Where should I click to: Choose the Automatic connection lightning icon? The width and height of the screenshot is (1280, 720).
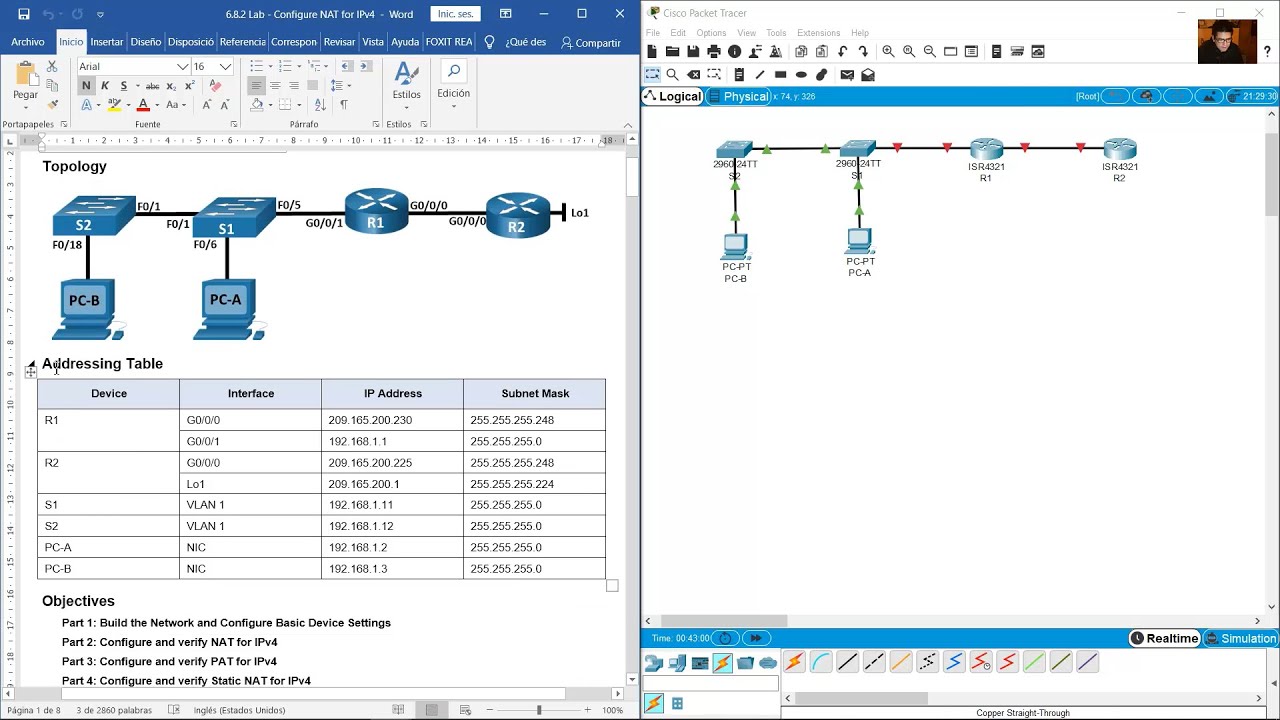click(x=794, y=662)
